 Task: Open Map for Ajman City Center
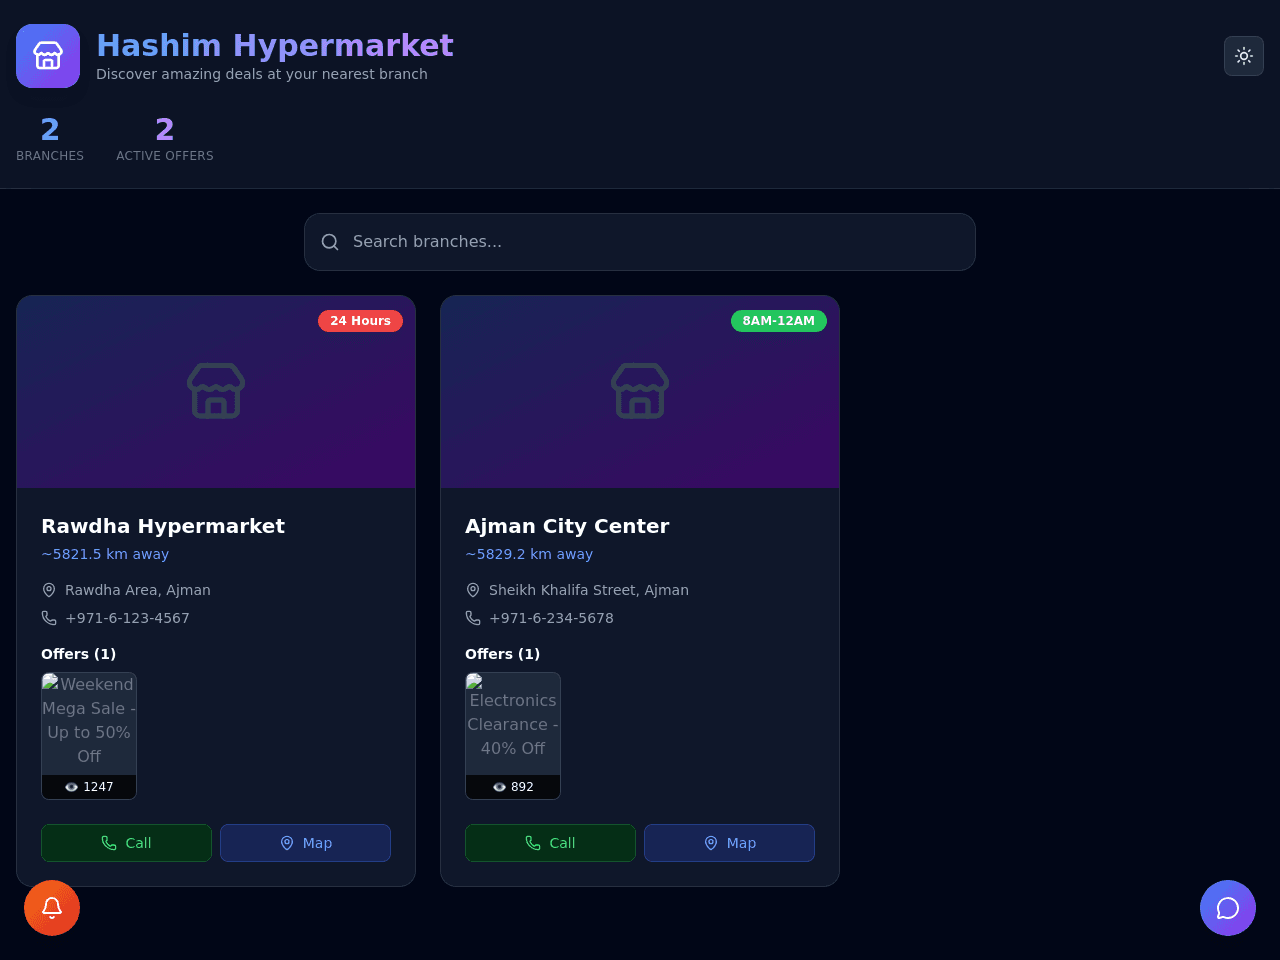729,843
